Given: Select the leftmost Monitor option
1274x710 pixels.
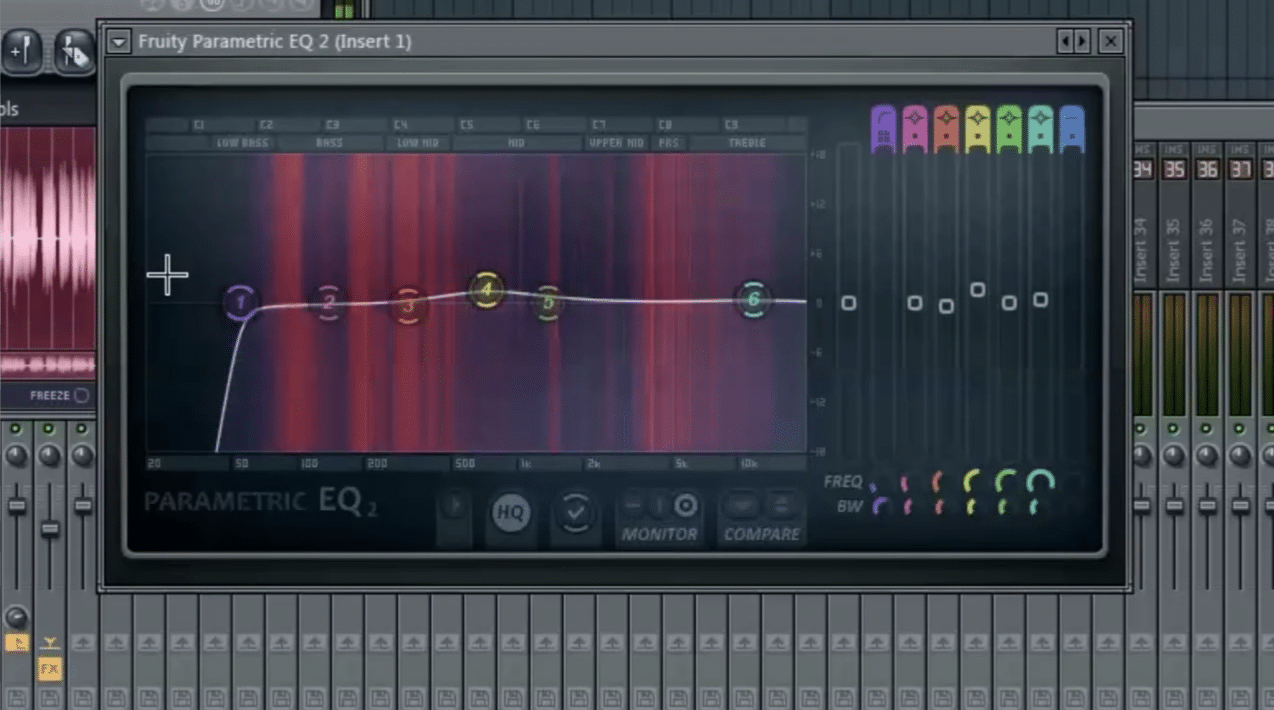Looking at the screenshot, I should click(x=633, y=504).
